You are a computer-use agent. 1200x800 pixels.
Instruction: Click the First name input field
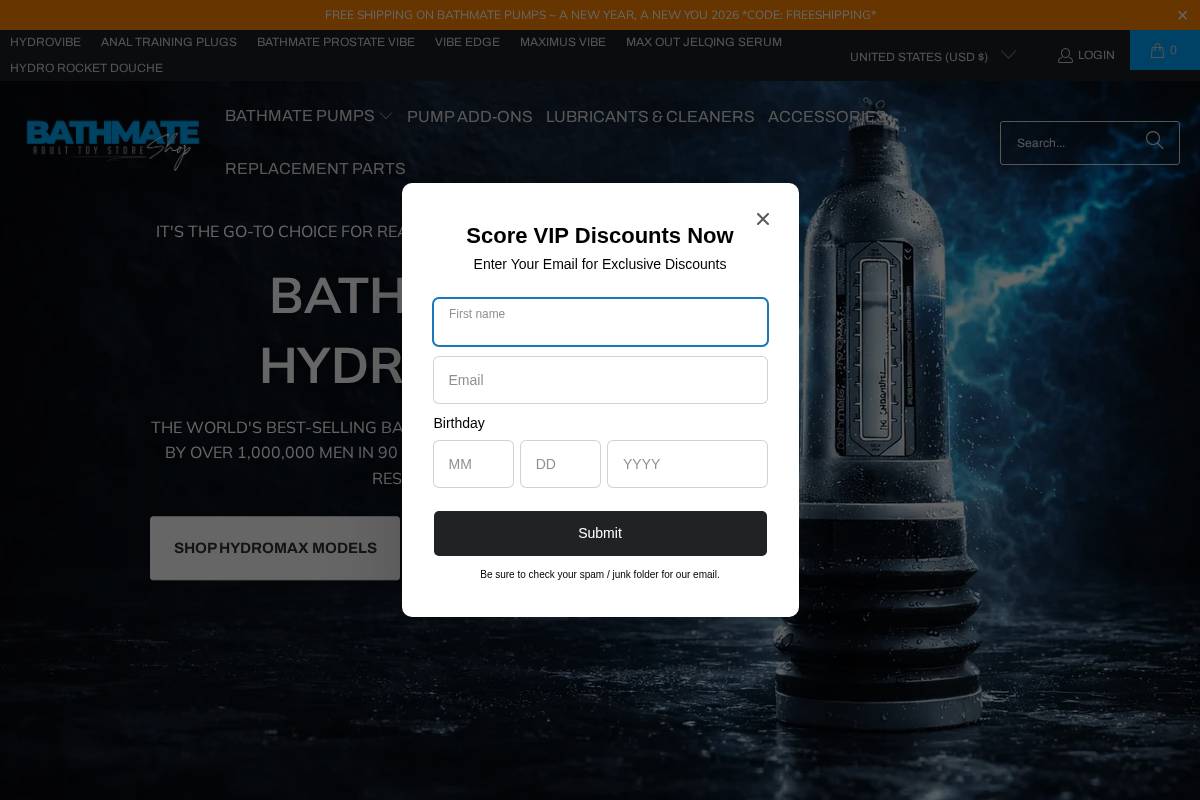[x=600, y=322]
